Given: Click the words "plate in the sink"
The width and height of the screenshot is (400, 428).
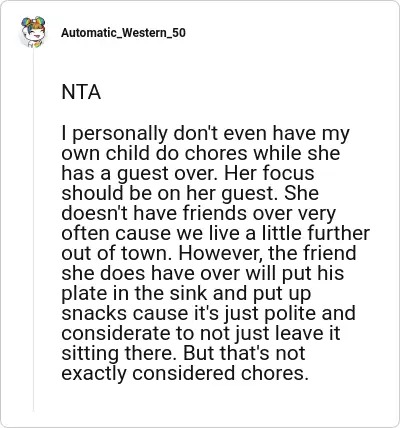Looking at the screenshot, I should [135, 294].
